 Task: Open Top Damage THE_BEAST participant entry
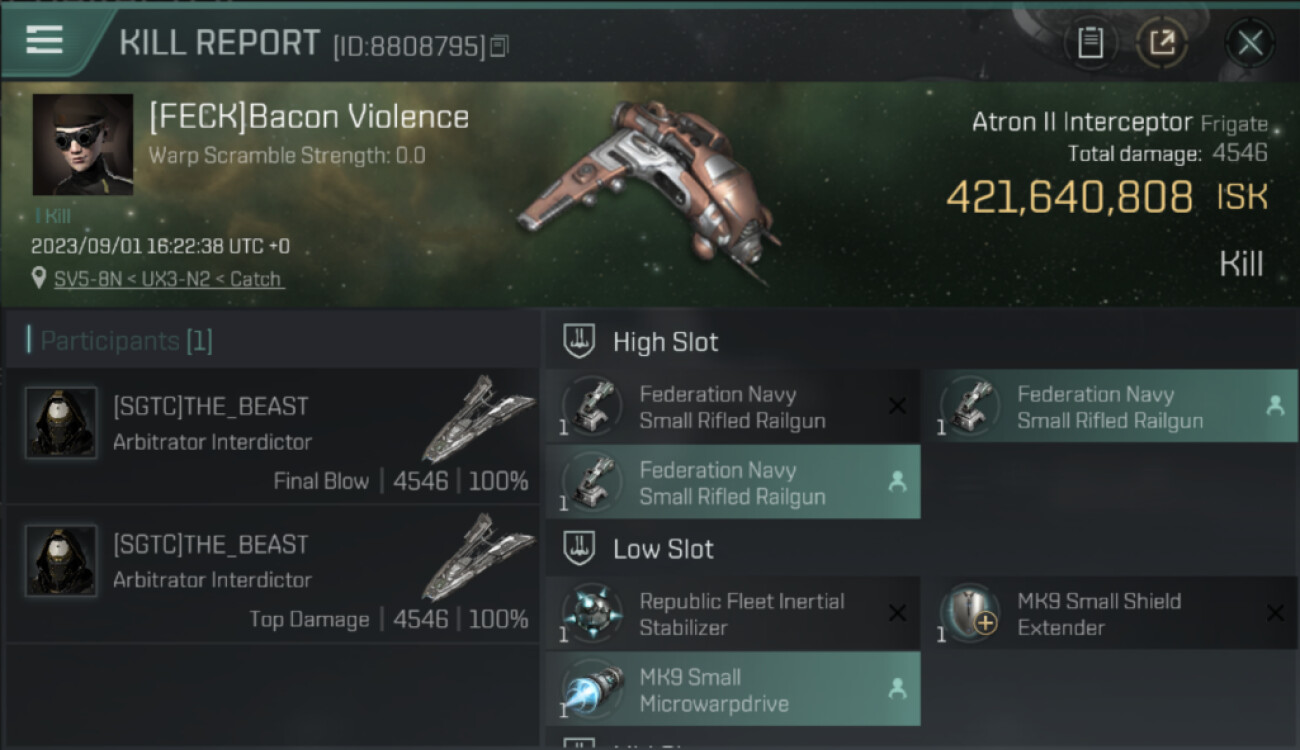(x=272, y=573)
